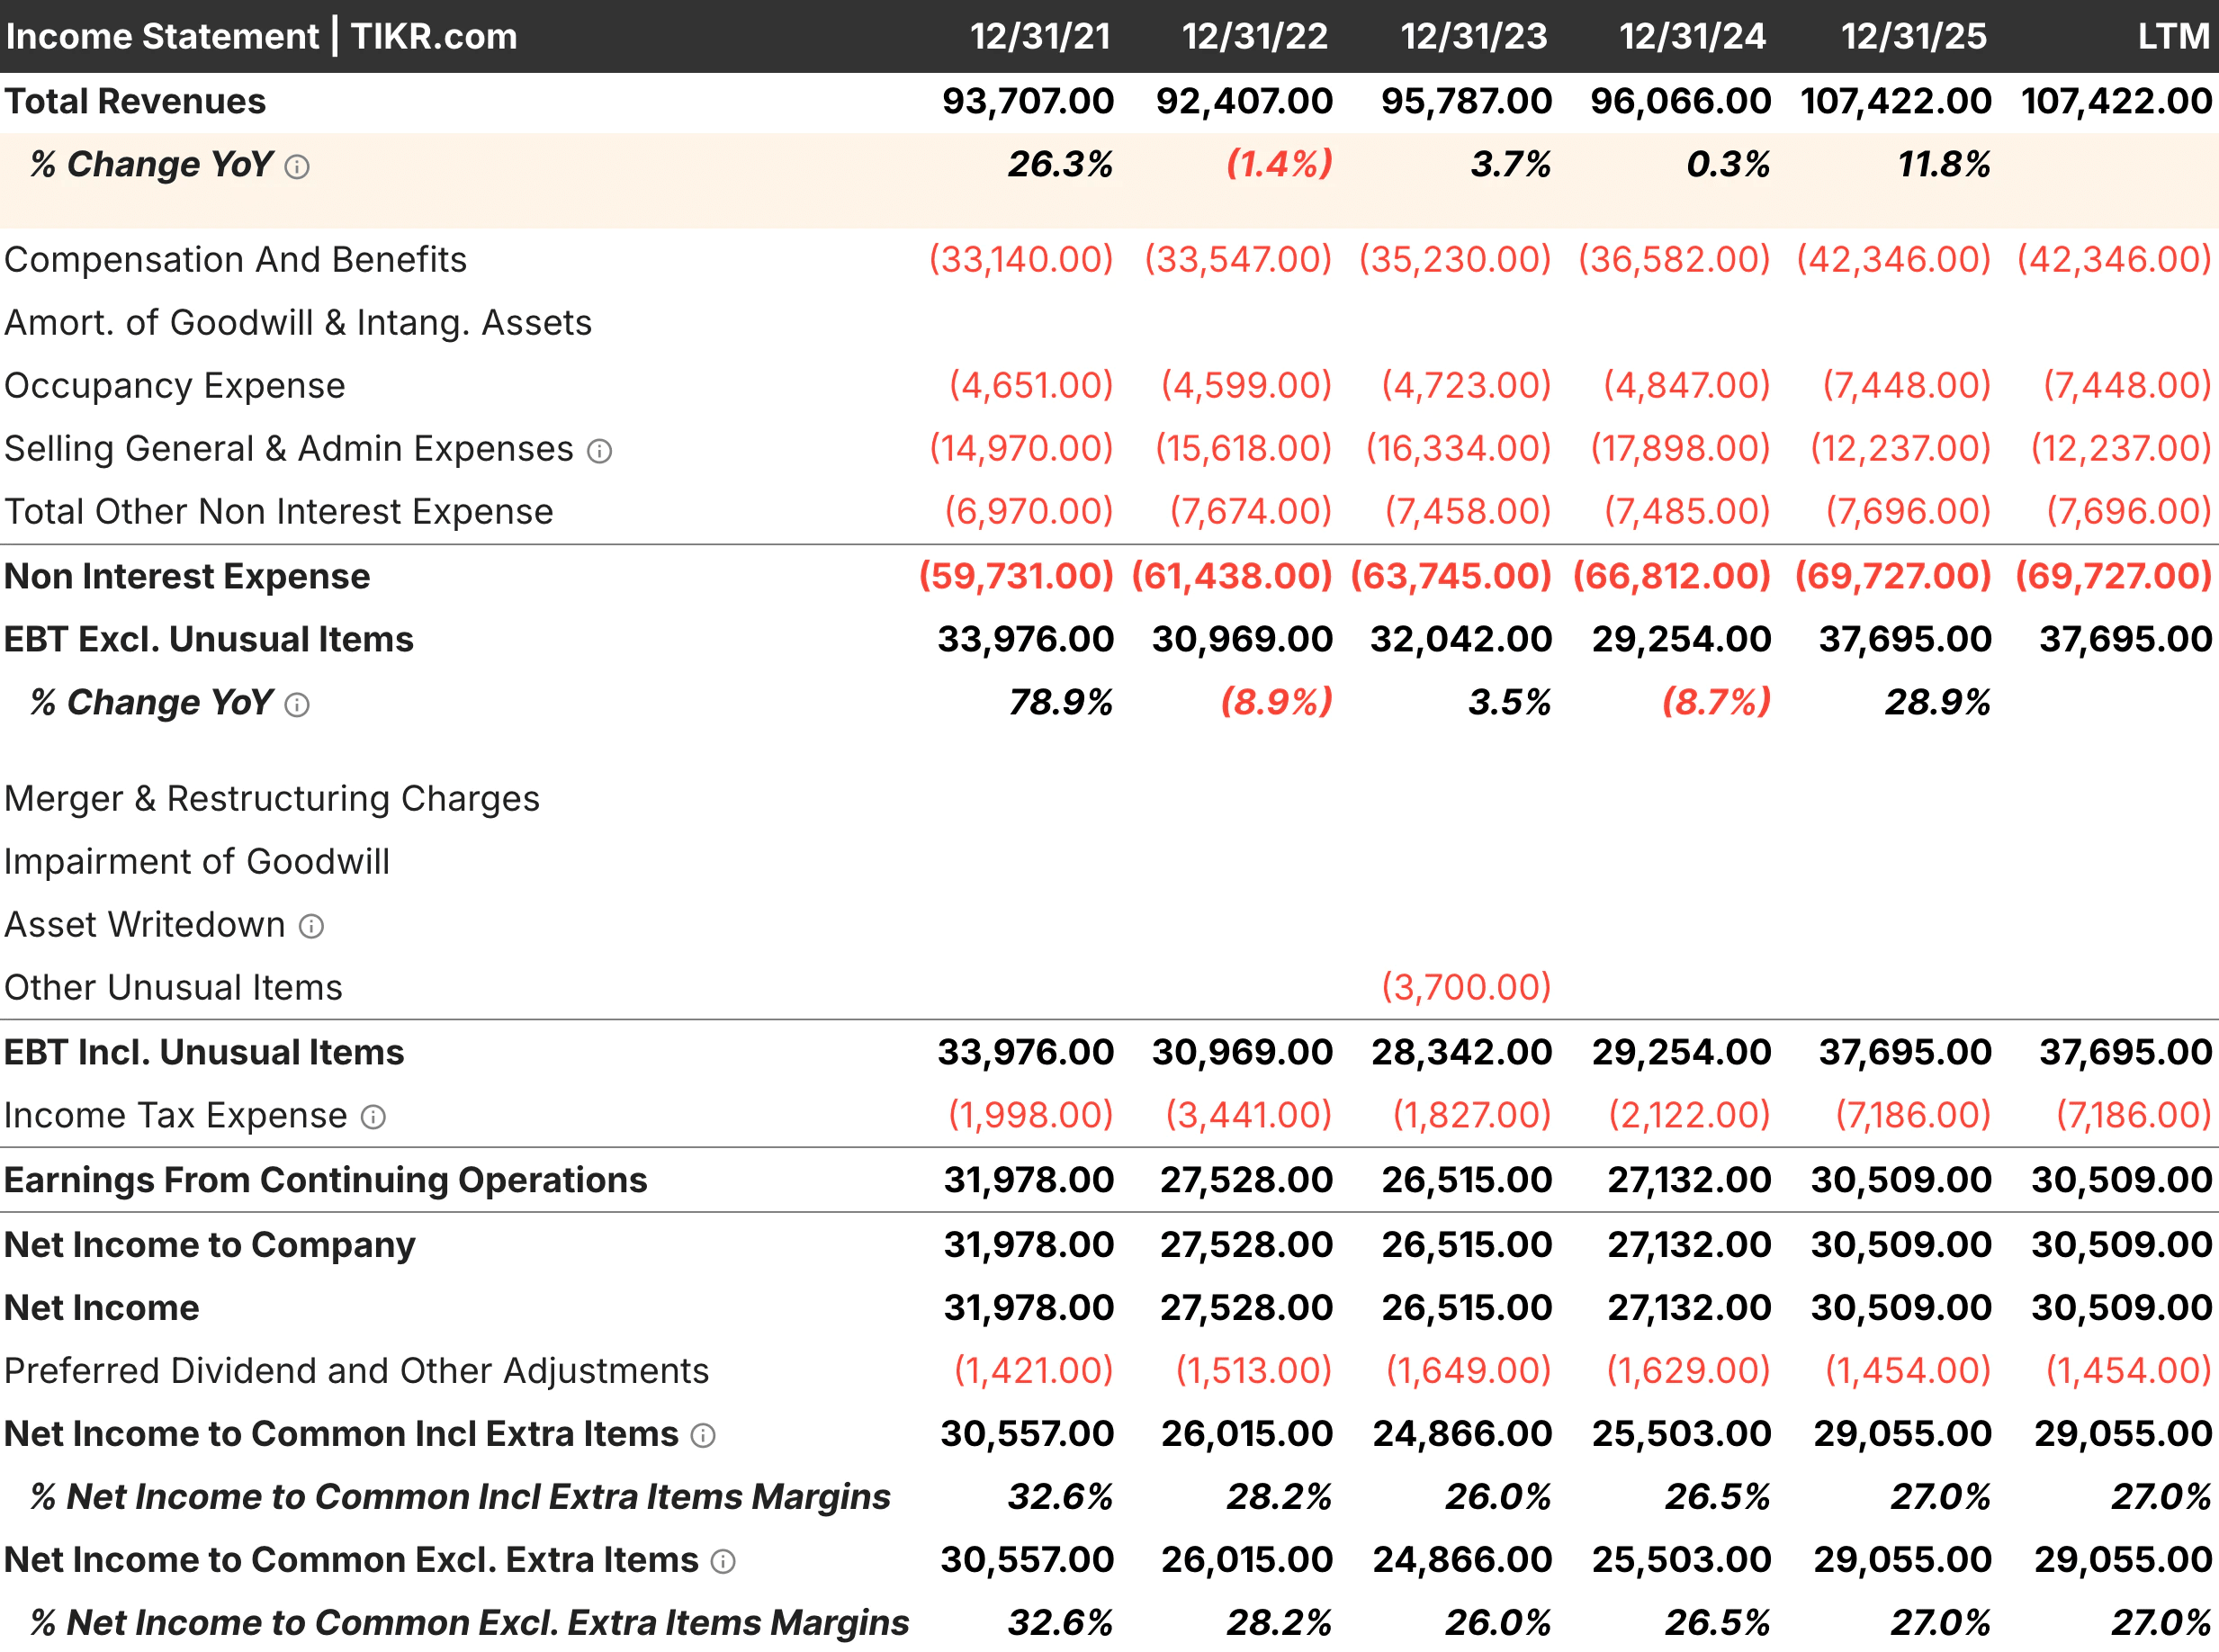This screenshot has width=2219, height=1652.
Task: Click the info icon beside Selling General & Admin Expenses
Action: pos(599,451)
